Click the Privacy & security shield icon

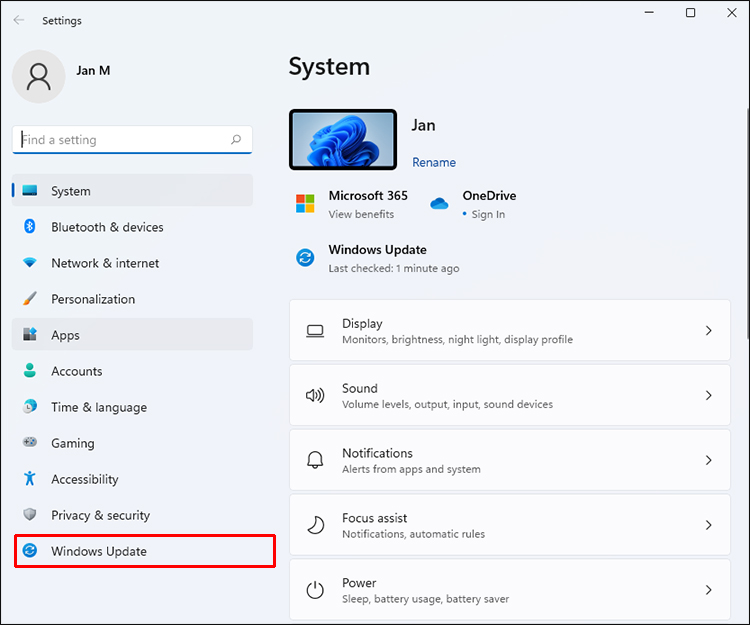tap(30, 515)
